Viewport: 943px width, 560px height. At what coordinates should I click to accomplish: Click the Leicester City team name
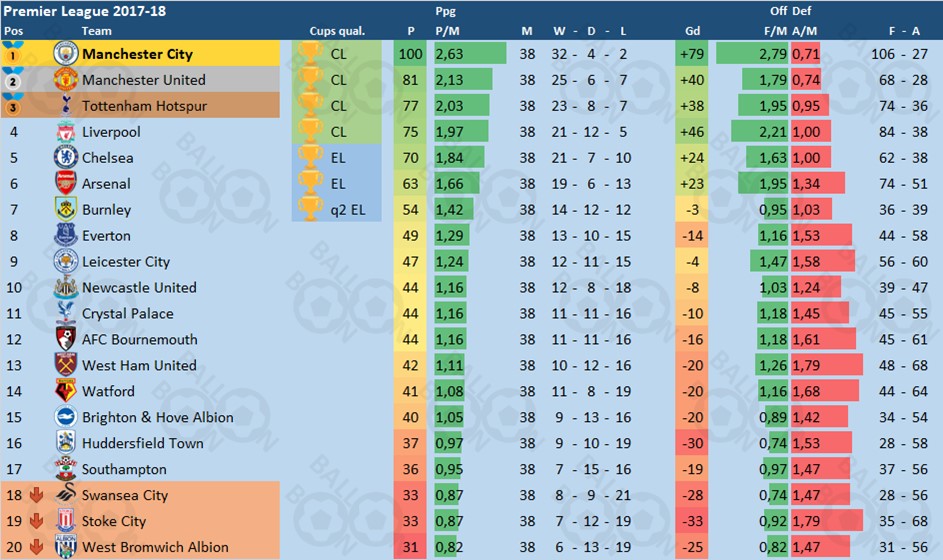[x=126, y=262]
